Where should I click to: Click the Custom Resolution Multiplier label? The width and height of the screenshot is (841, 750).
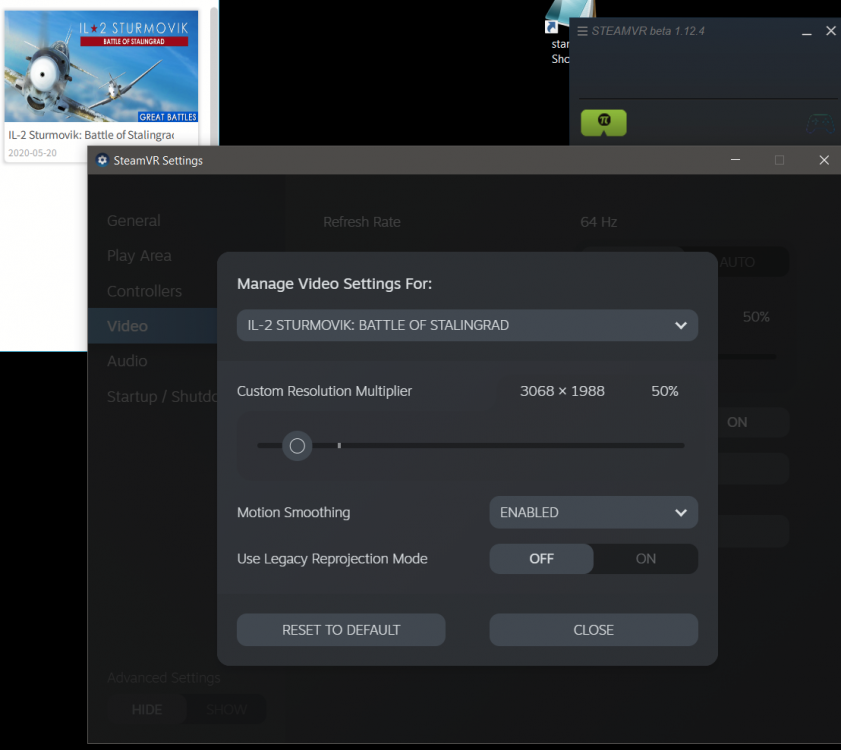[x=324, y=391]
